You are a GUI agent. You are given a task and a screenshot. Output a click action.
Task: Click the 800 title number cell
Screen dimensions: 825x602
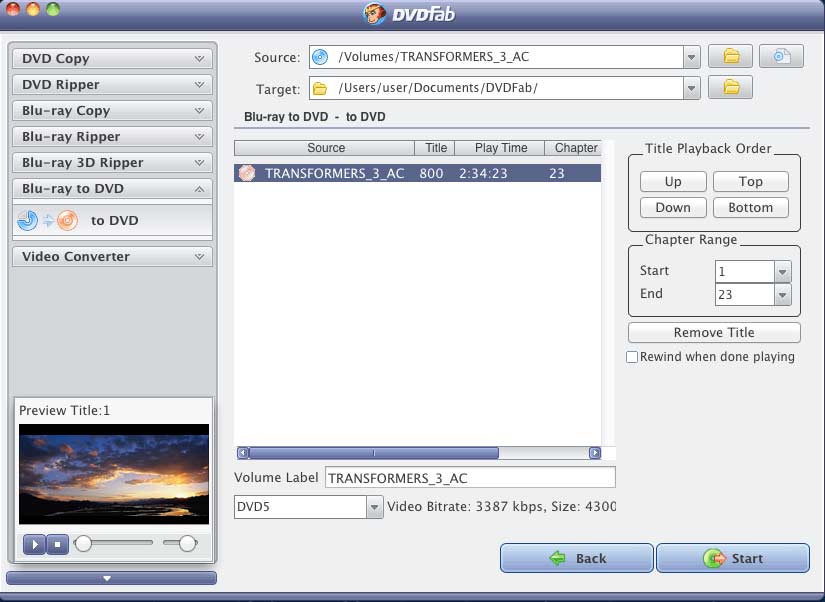point(431,173)
